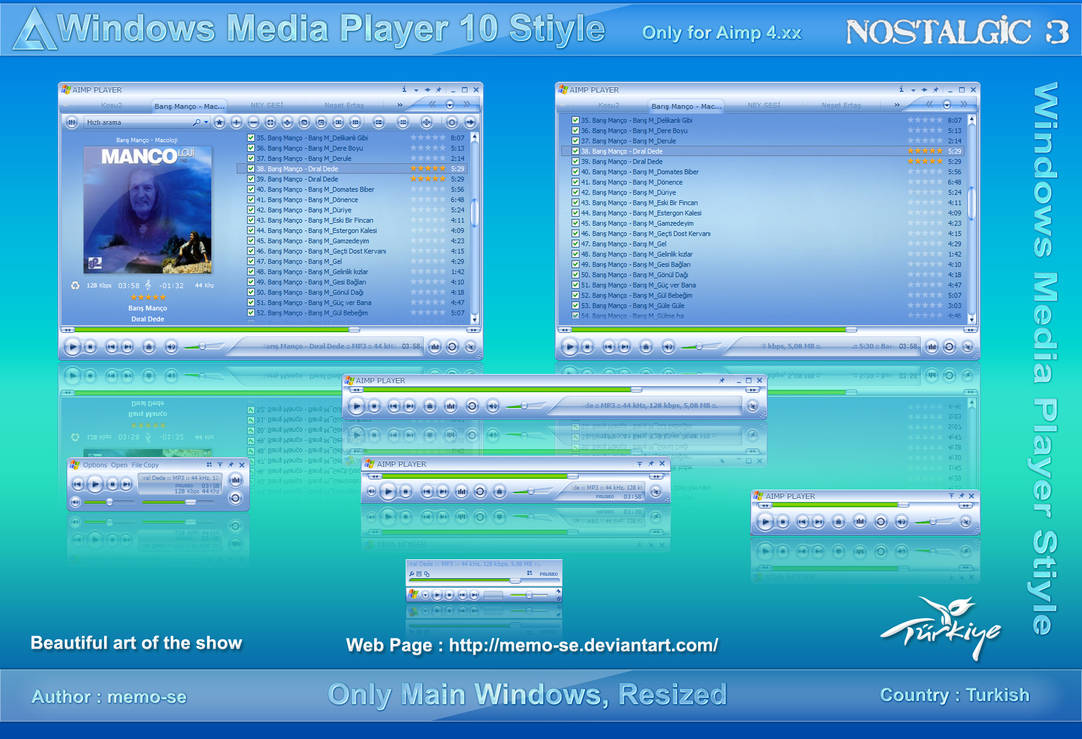Image resolution: width=1082 pixels, height=739 pixels.
Task: Open title bar down-arrow menu, album-art window
Action: click(x=416, y=90)
